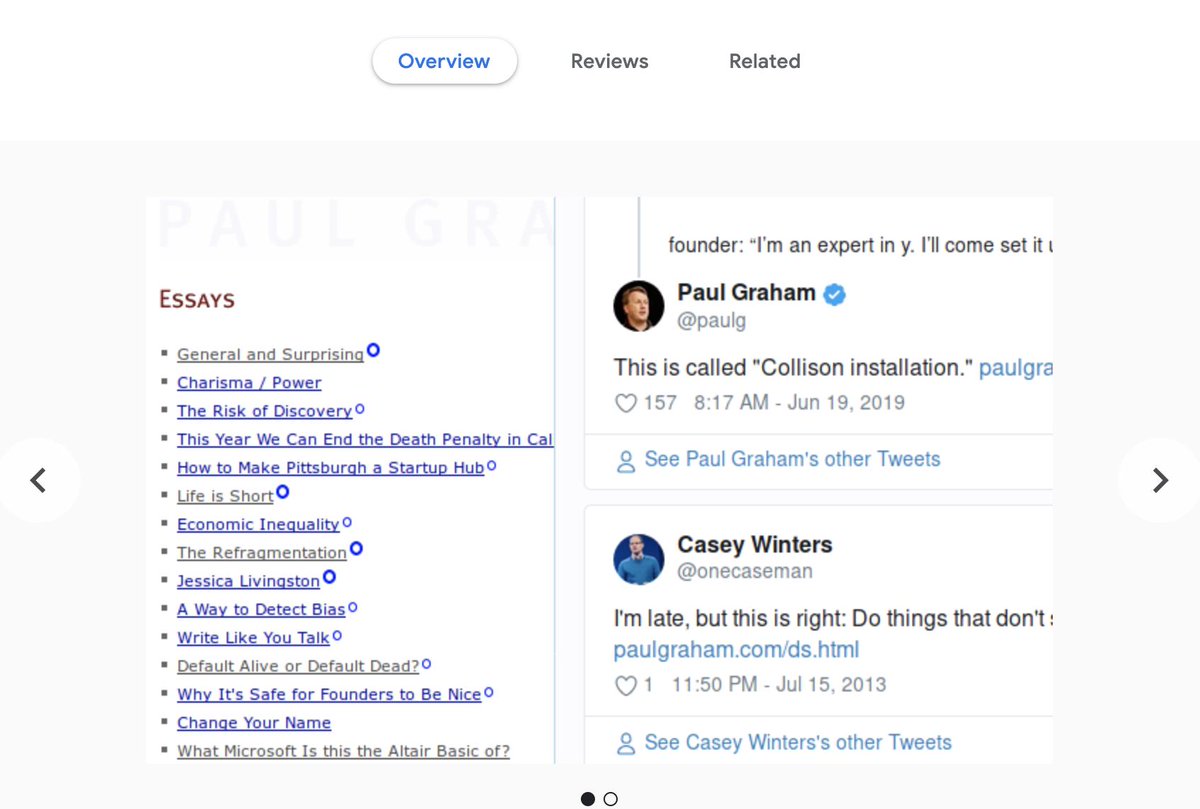Viewport: 1200px width, 809px height.
Task: Open the paulgra… link in Collison installation tweet
Action: (1016, 368)
